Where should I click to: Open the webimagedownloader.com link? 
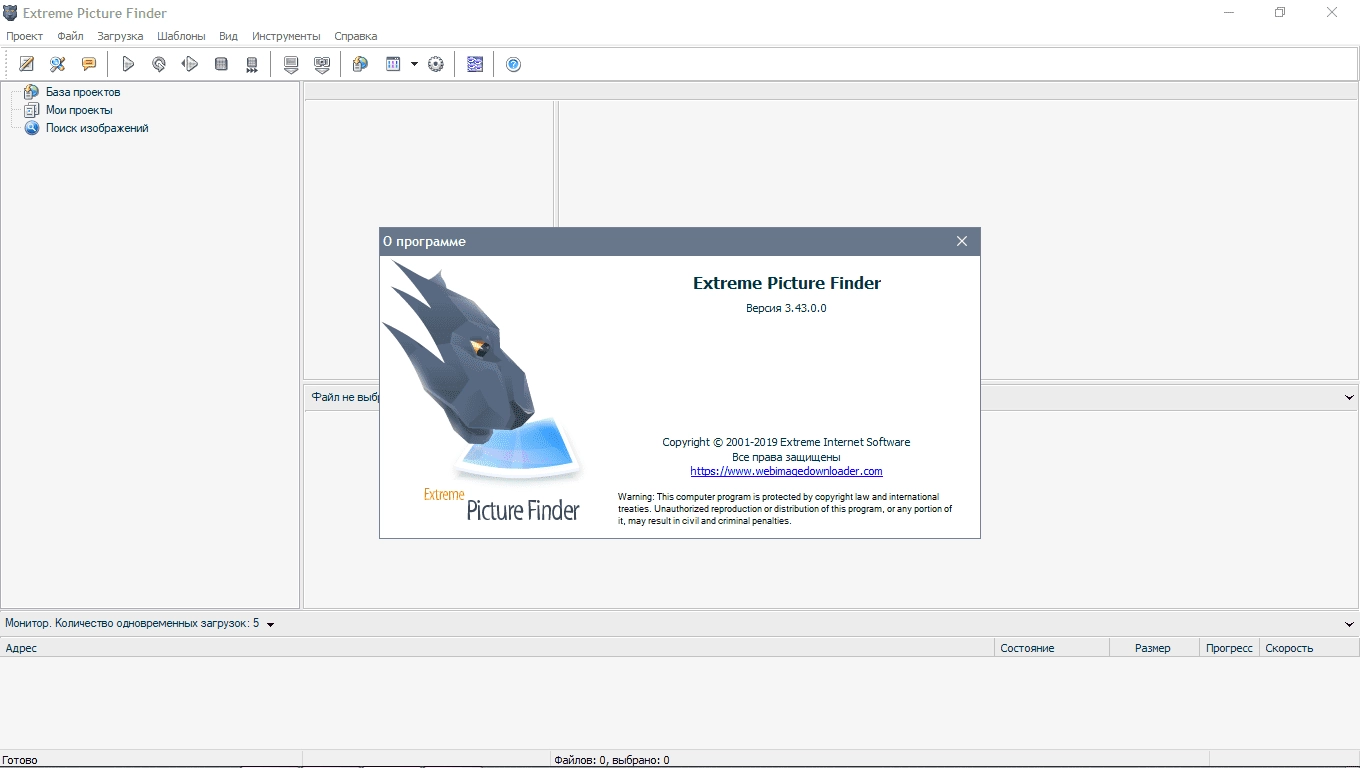tap(786, 471)
